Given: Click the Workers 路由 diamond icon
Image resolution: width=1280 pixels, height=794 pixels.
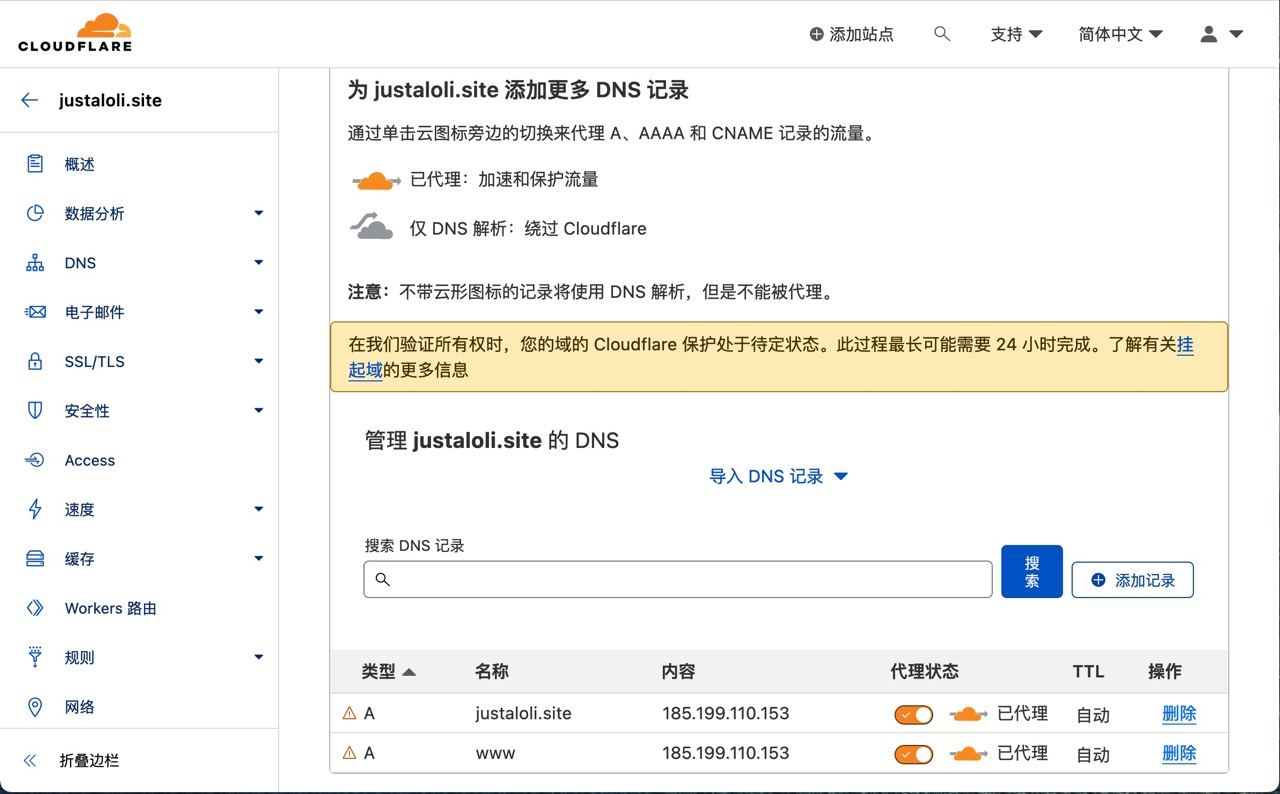Looking at the screenshot, I should coord(35,608).
